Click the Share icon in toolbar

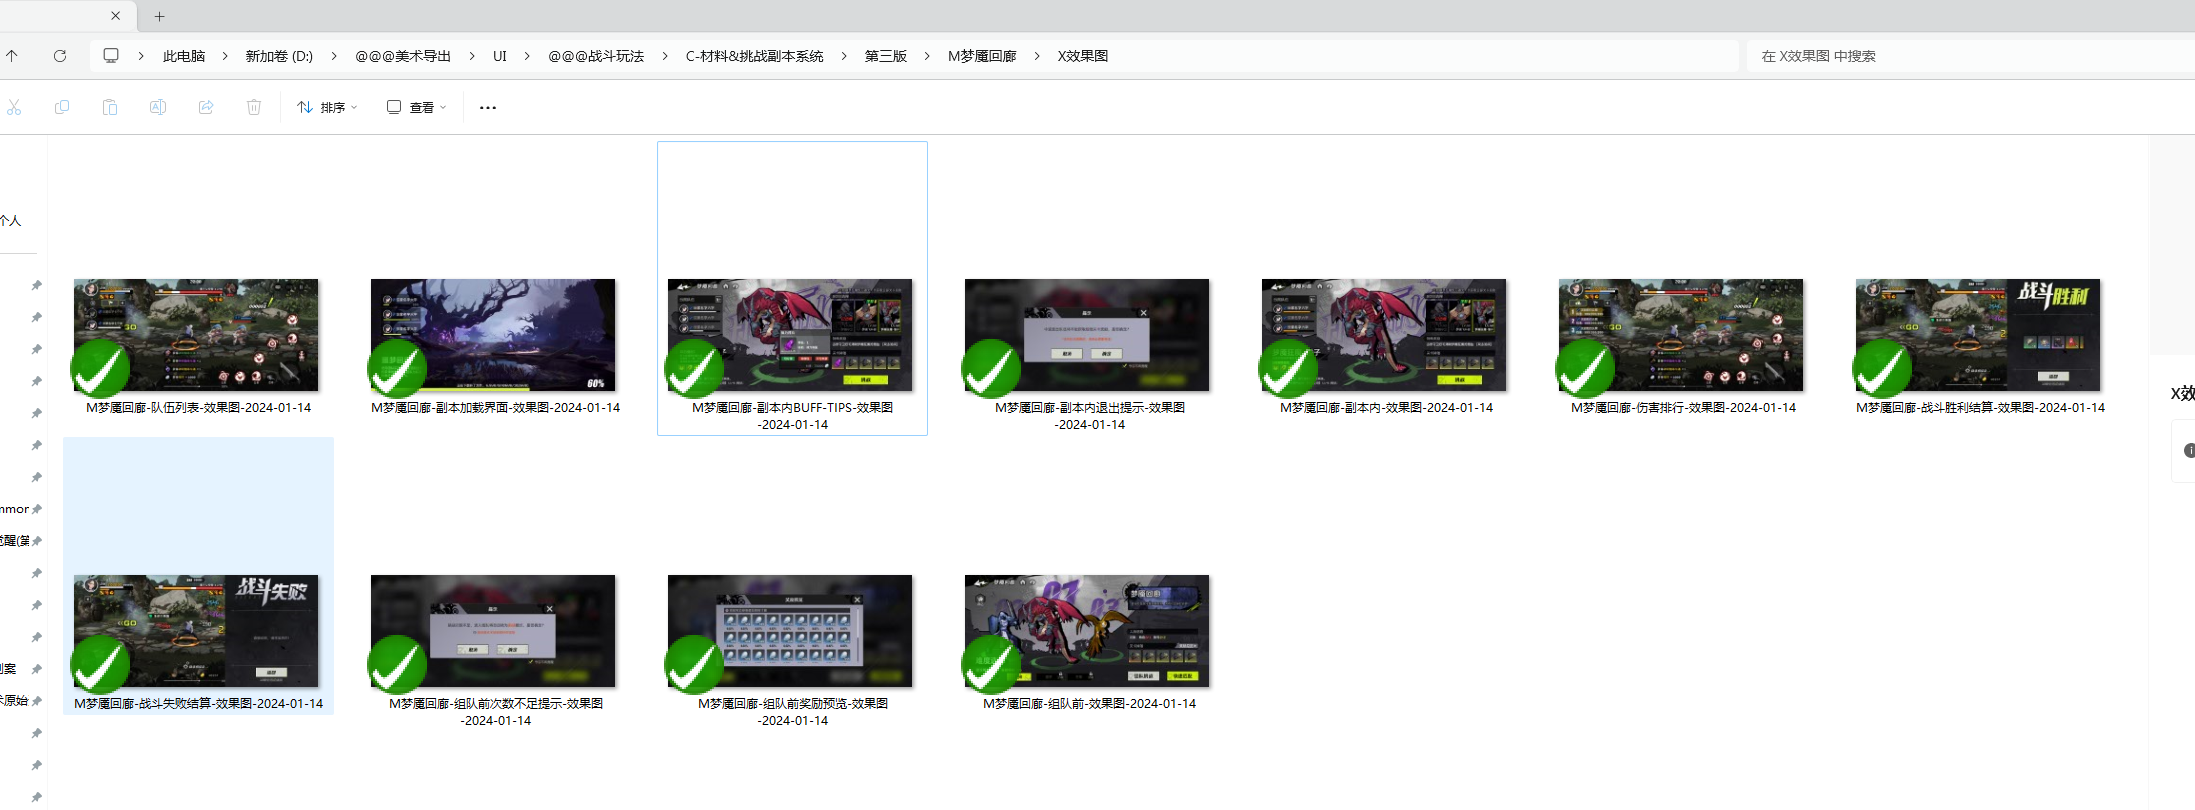[x=206, y=107]
